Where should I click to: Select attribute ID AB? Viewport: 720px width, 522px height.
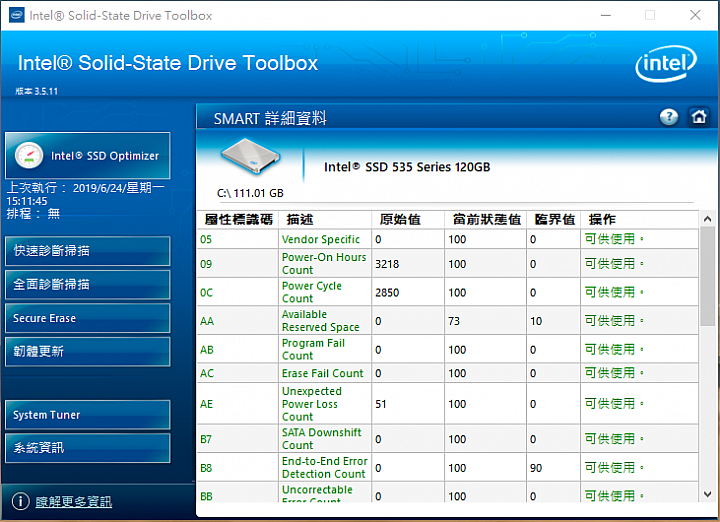[x=207, y=350]
